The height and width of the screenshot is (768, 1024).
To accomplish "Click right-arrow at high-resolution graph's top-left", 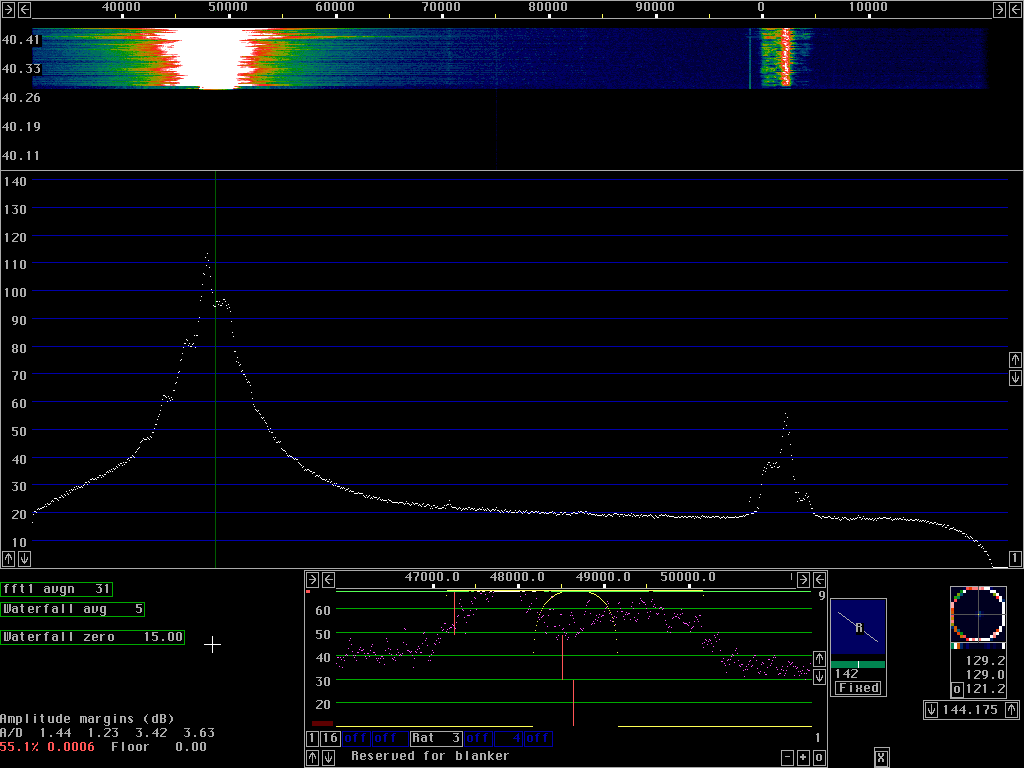I will click(x=312, y=579).
